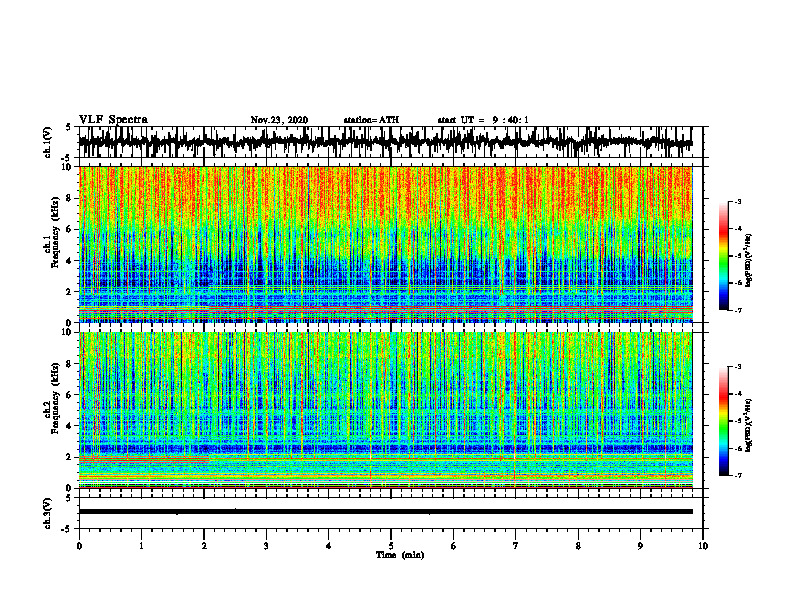The height and width of the screenshot is (612, 792).
Task: Click the time axis tick label "0"
Action: pyautogui.click(x=79, y=546)
